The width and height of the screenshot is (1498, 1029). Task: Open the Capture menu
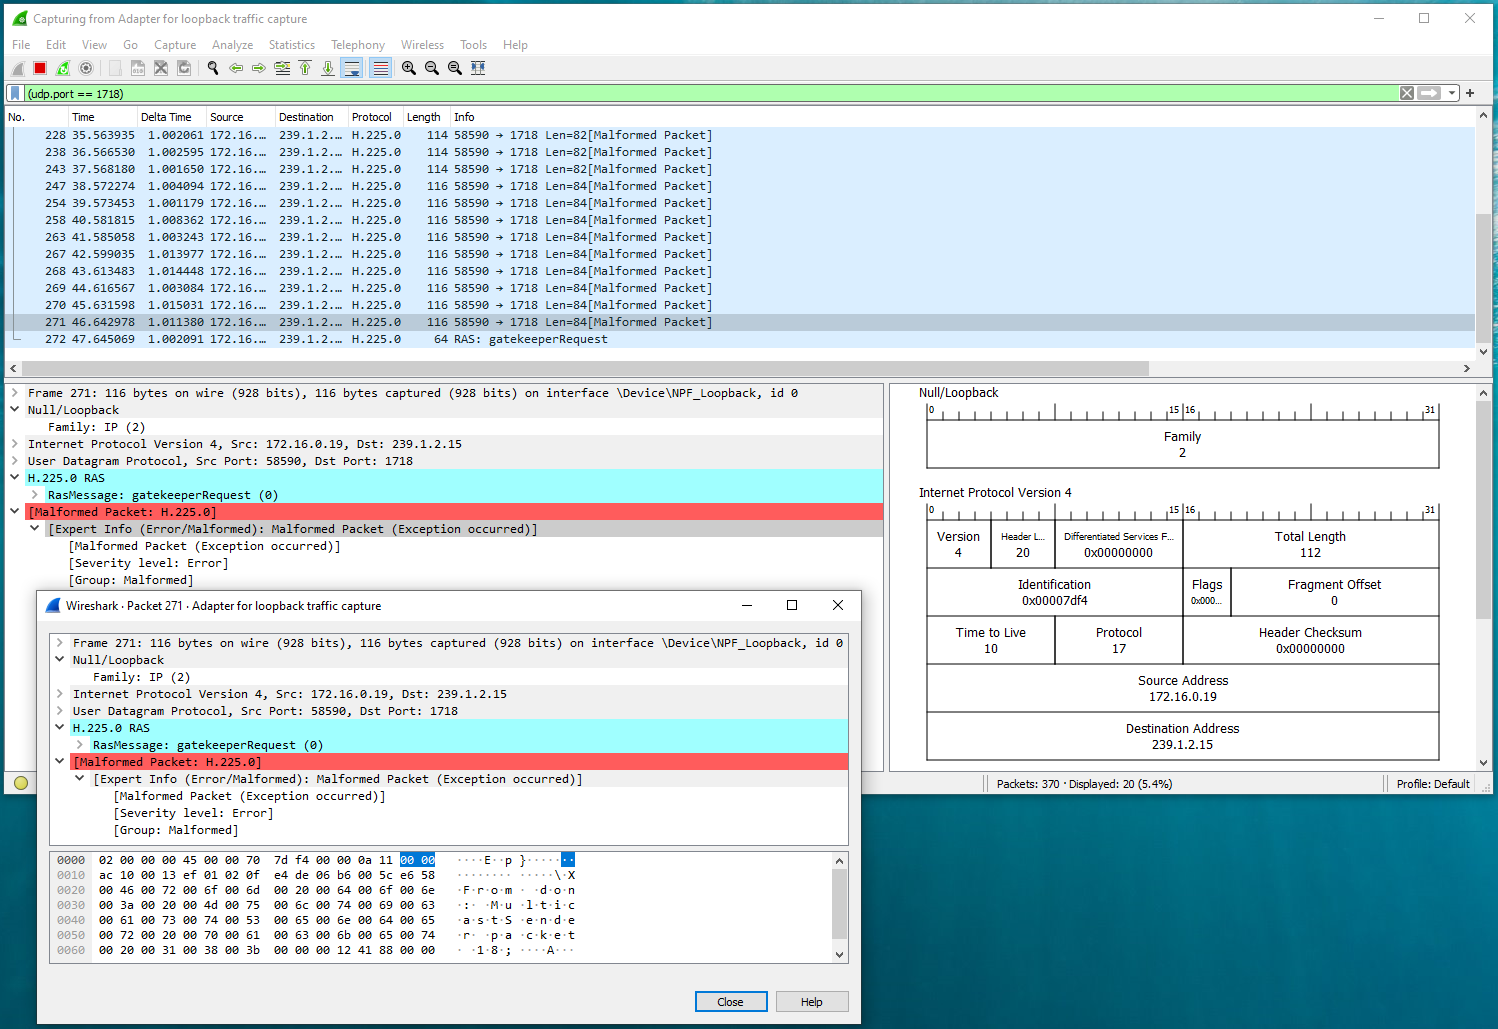click(175, 45)
